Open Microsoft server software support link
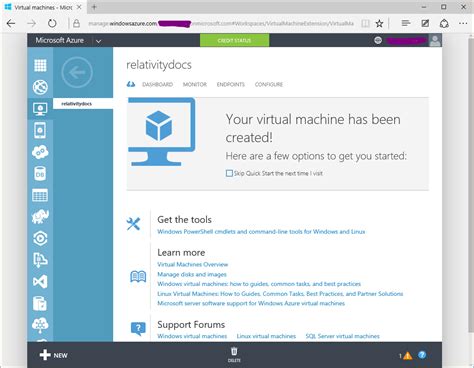Viewport: 474px width, 368px height. click(x=251, y=303)
